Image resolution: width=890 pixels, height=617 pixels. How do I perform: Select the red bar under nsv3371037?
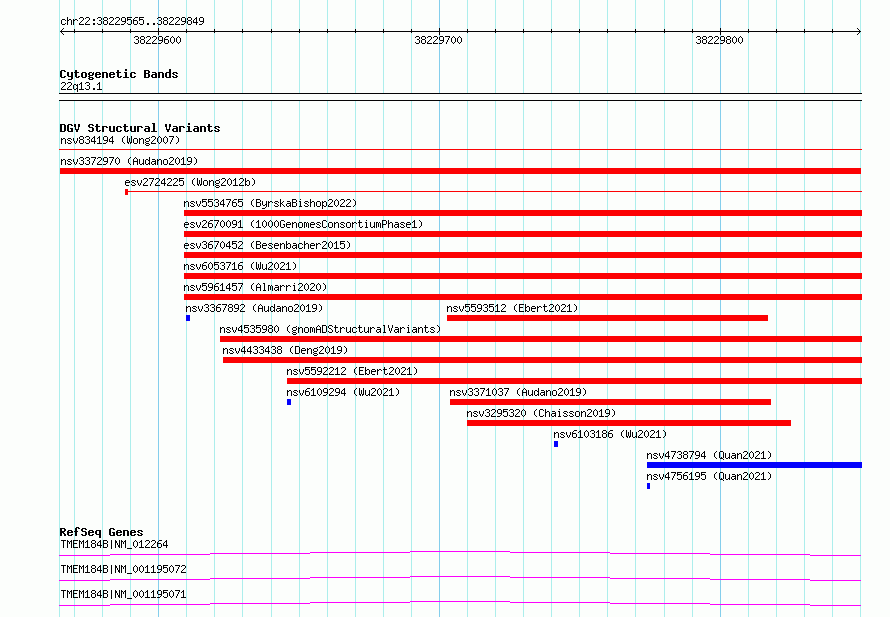click(x=610, y=402)
